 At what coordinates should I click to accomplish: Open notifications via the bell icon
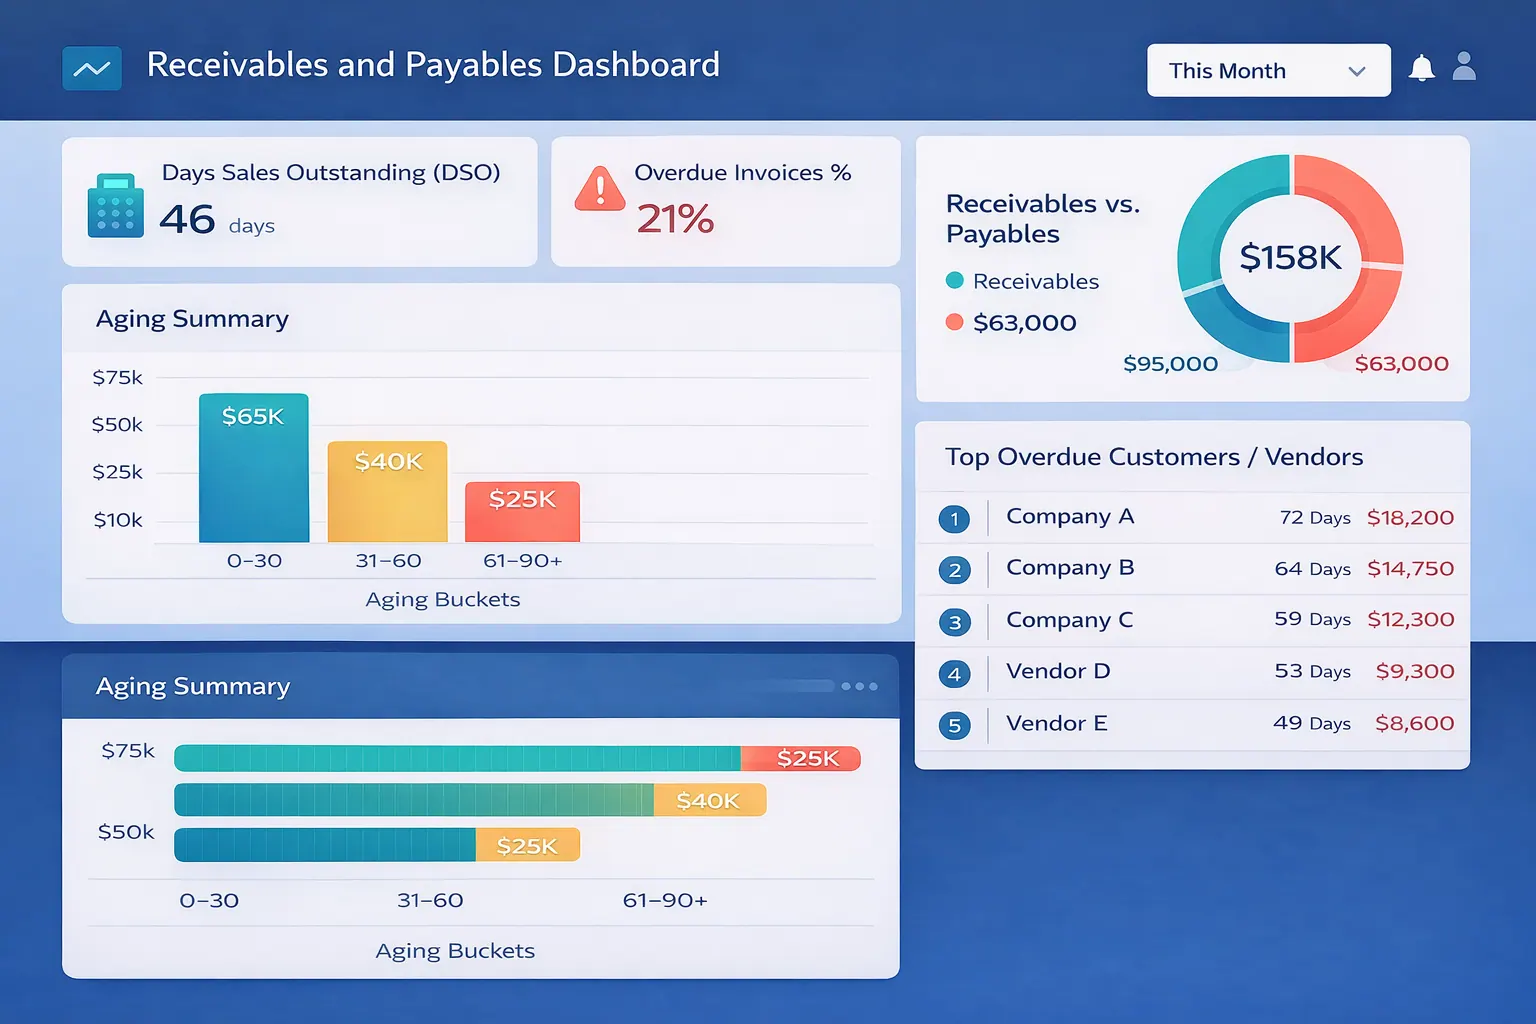(1421, 66)
